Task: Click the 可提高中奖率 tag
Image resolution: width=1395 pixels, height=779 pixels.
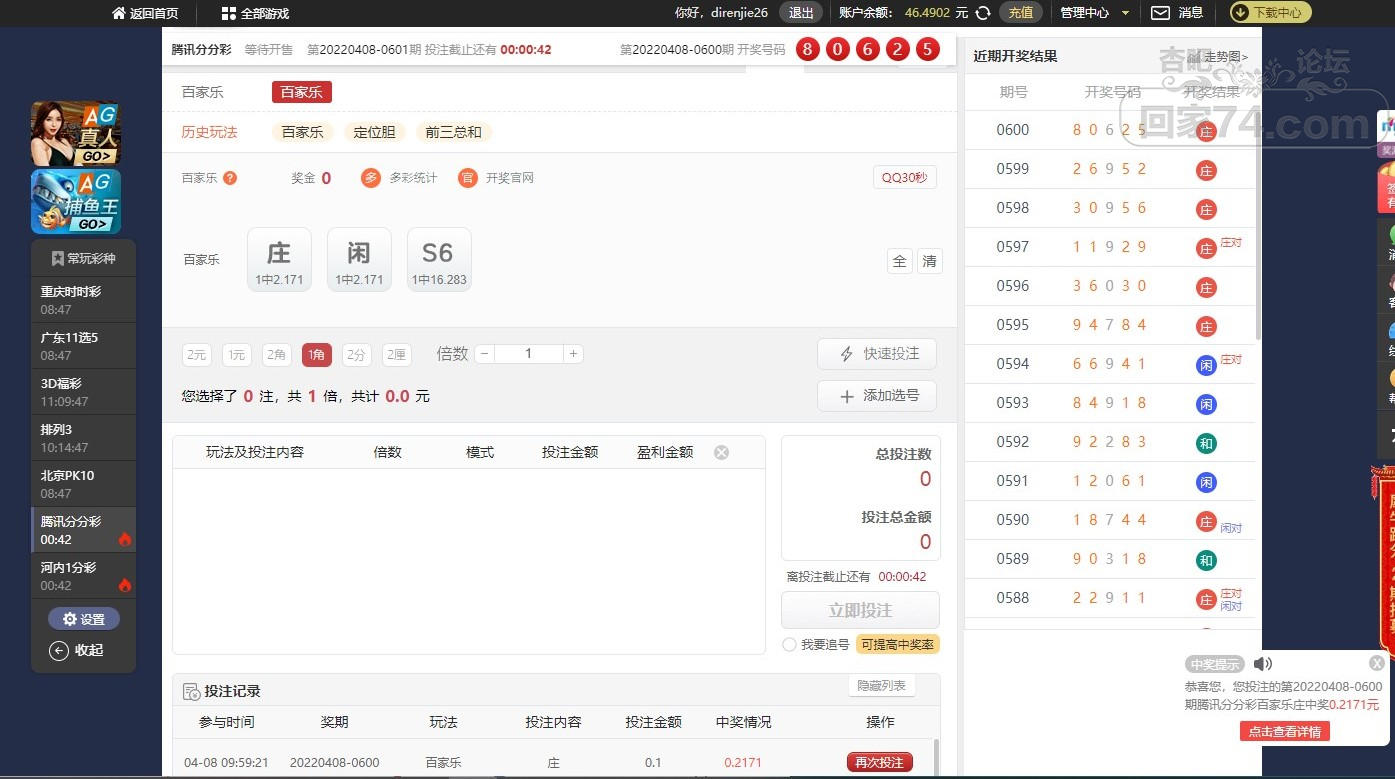Action: (898, 645)
